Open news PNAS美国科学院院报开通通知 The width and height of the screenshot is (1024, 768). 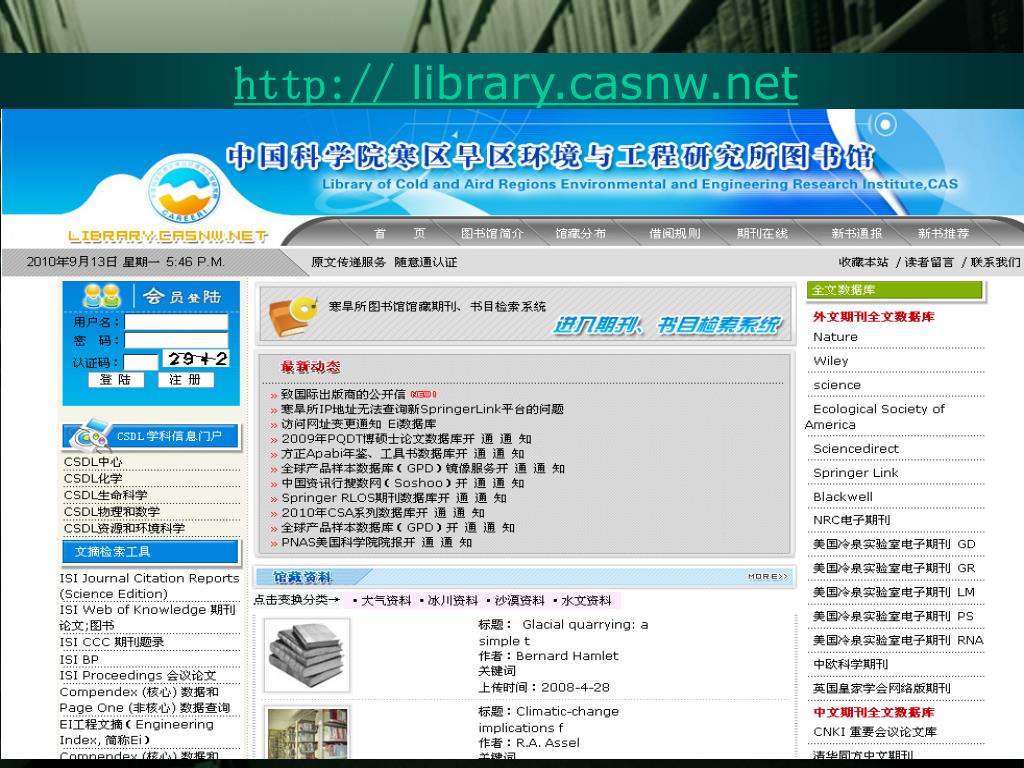point(376,542)
